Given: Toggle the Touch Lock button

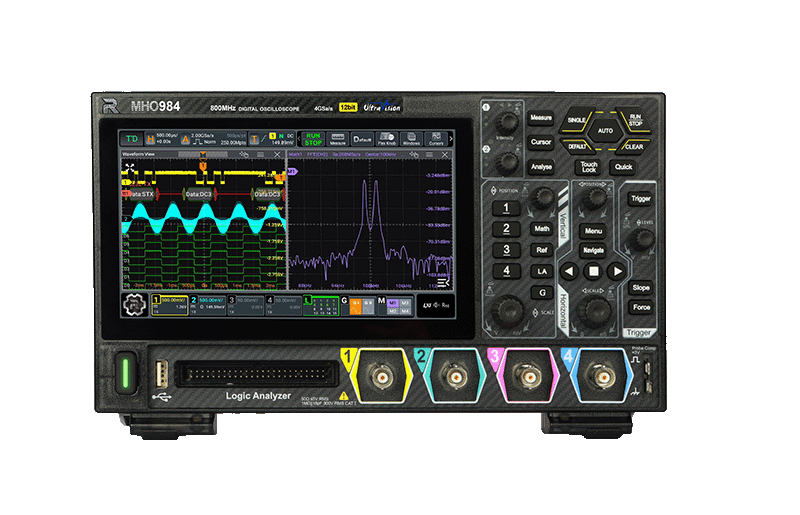Looking at the screenshot, I should [x=589, y=167].
